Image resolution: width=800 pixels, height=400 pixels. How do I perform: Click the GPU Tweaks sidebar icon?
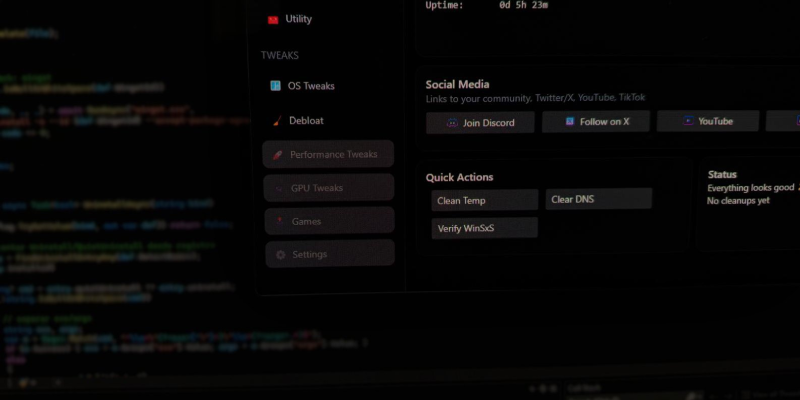tap(279, 188)
